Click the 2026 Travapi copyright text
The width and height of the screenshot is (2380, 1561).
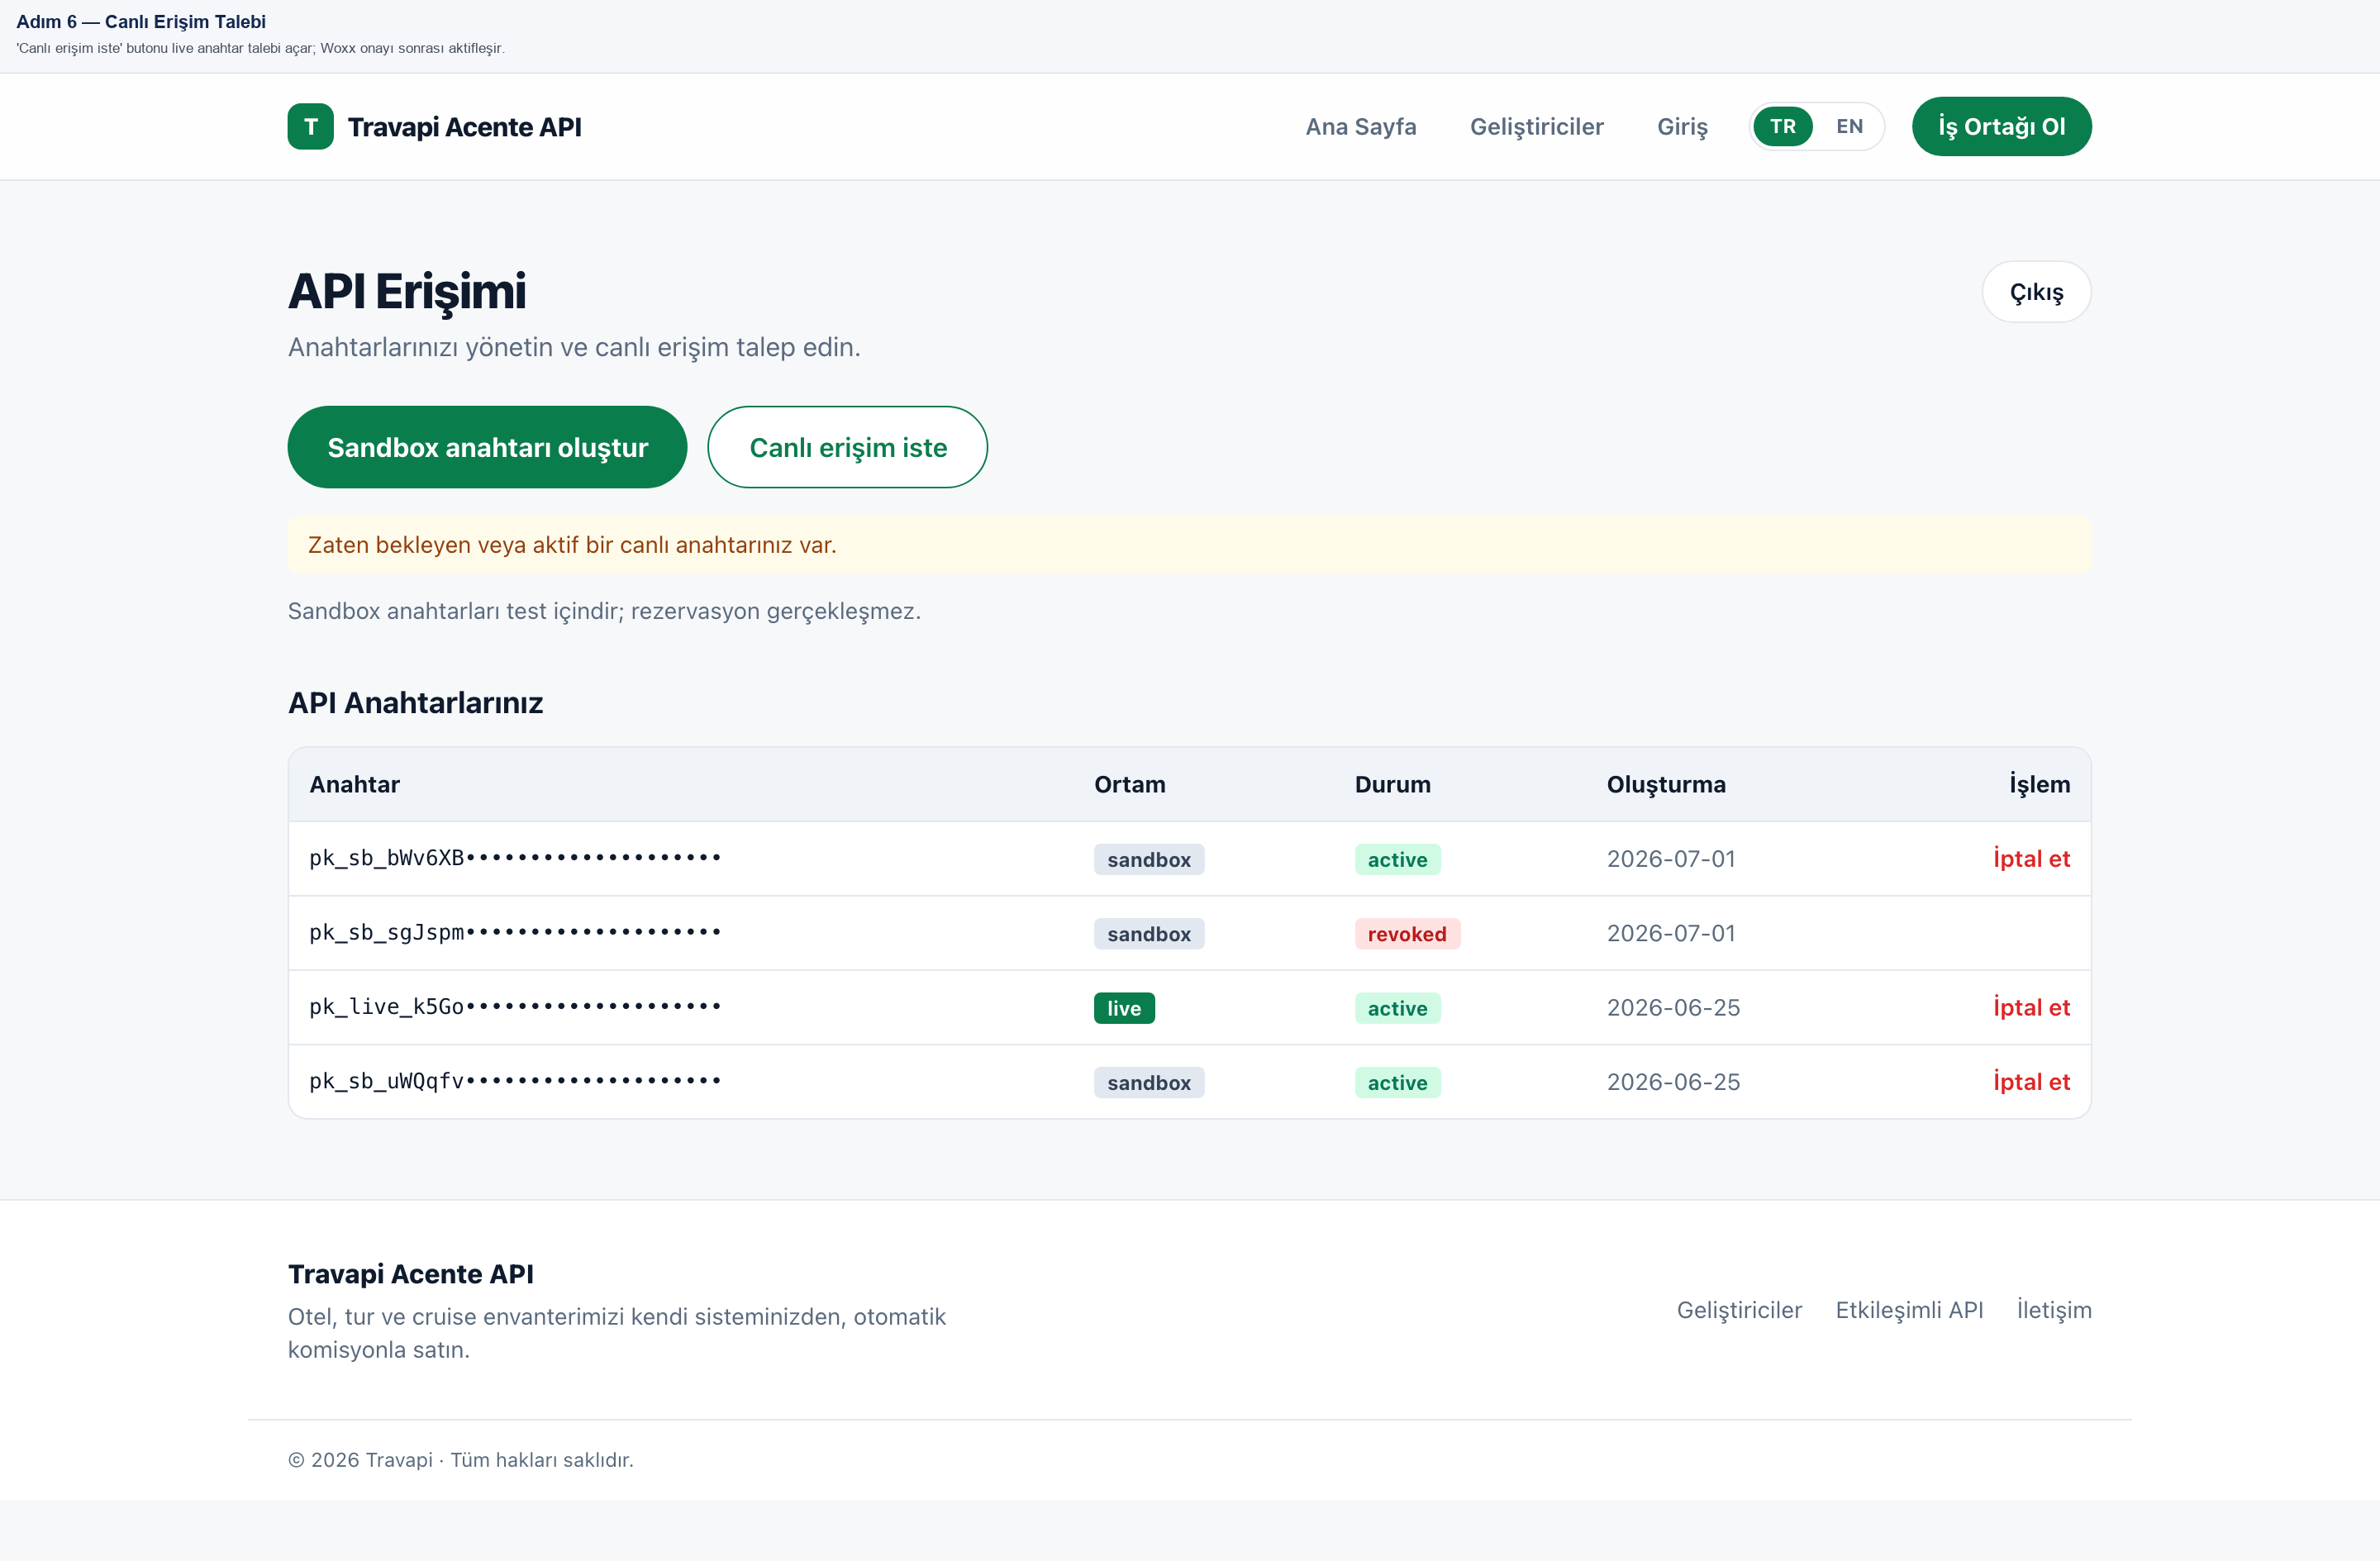[x=461, y=1460]
